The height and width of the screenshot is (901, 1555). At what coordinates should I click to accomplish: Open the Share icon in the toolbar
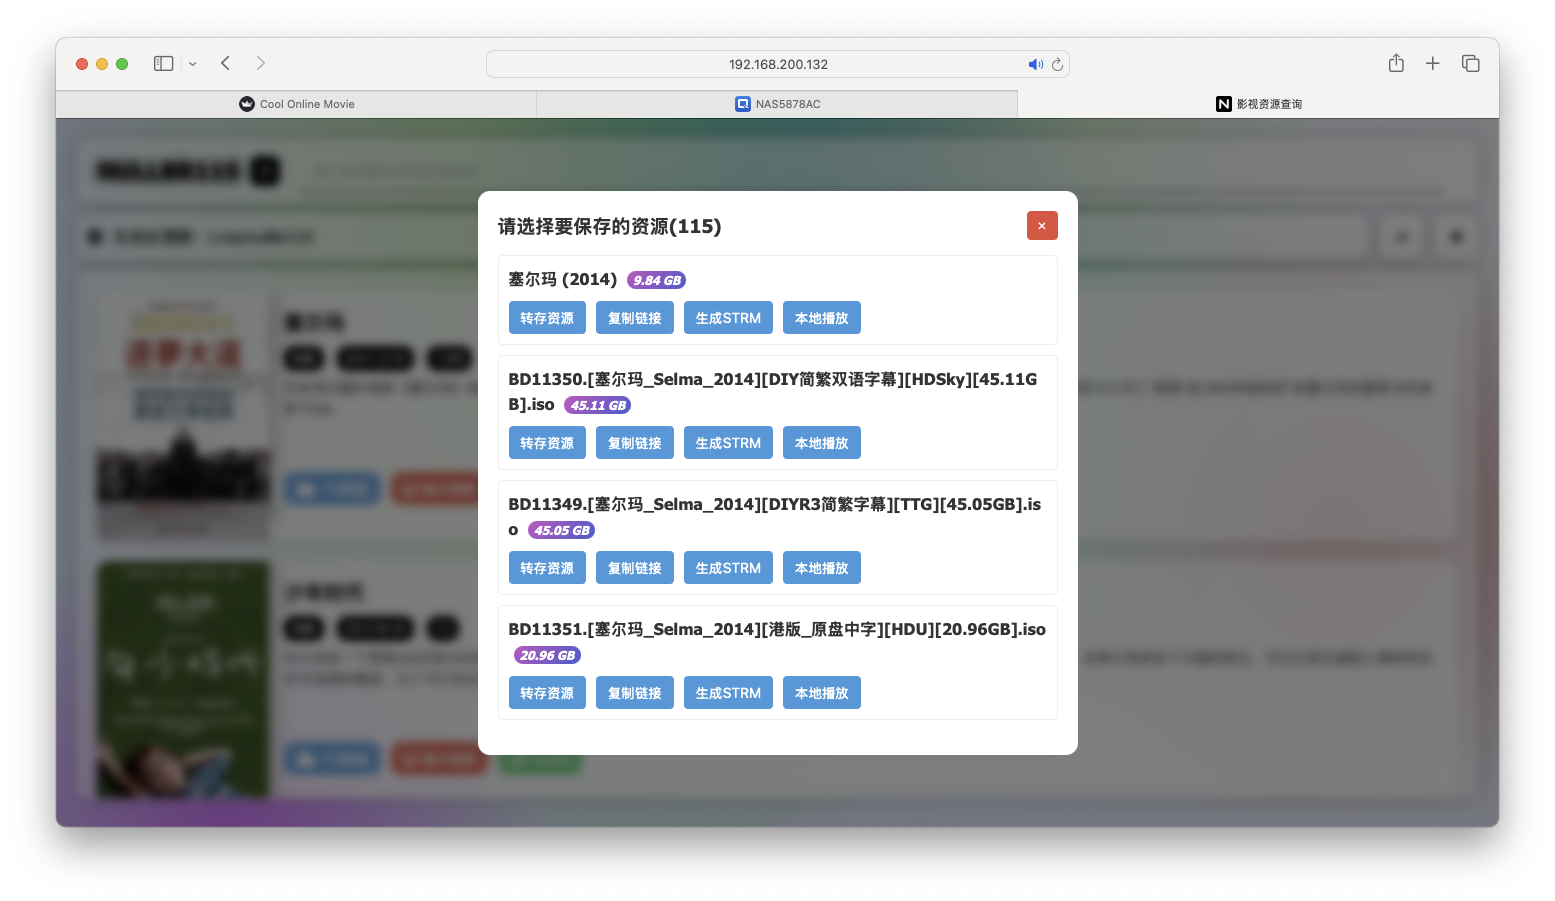1396,63
